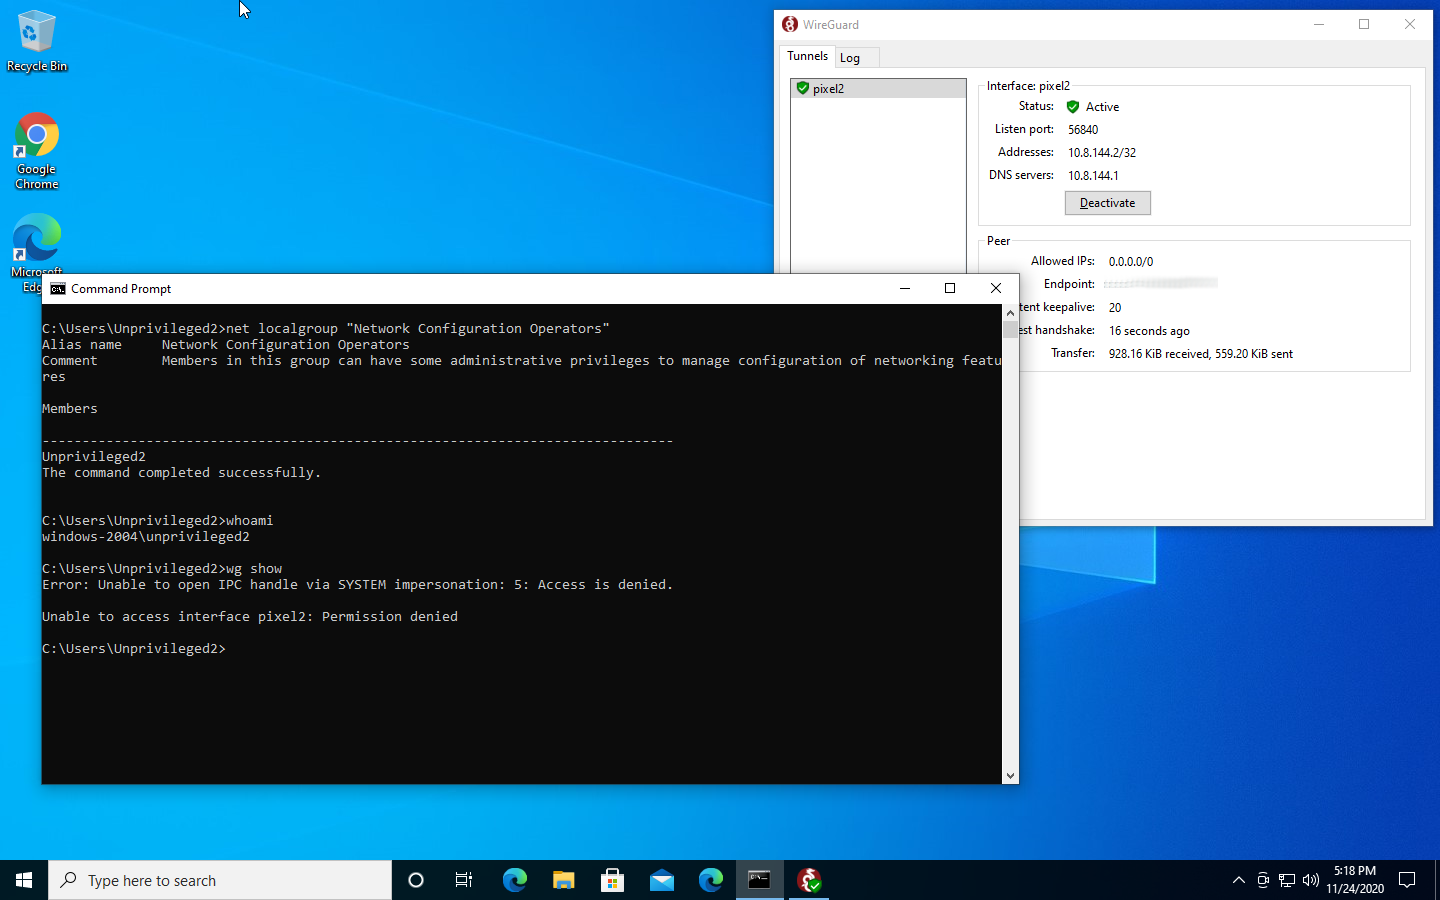This screenshot has width=1440, height=900.
Task: Open Cortana on the taskbar
Action: (x=415, y=880)
